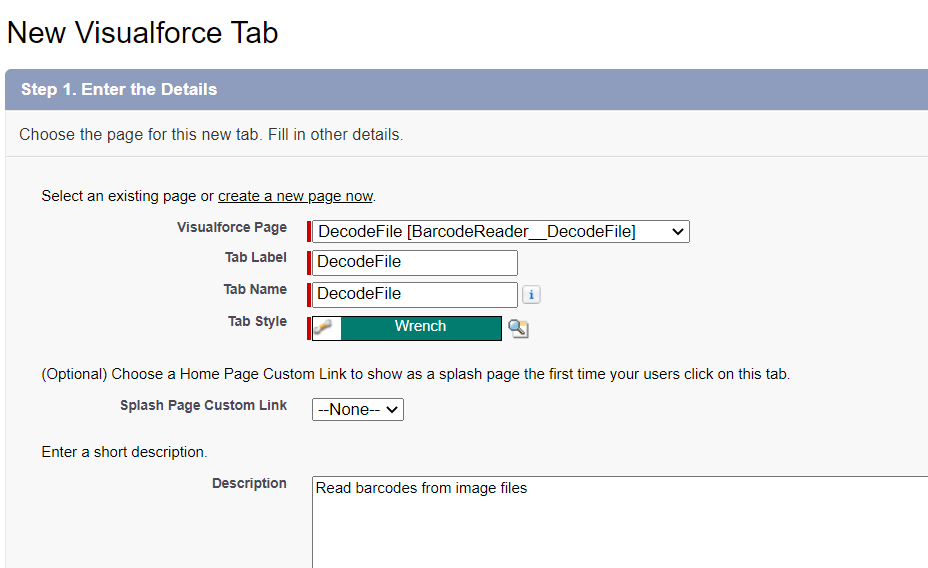Viewport: 928px width, 568px height.
Task: Select the green Wrench tab style swatch
Action: point(420,327)
